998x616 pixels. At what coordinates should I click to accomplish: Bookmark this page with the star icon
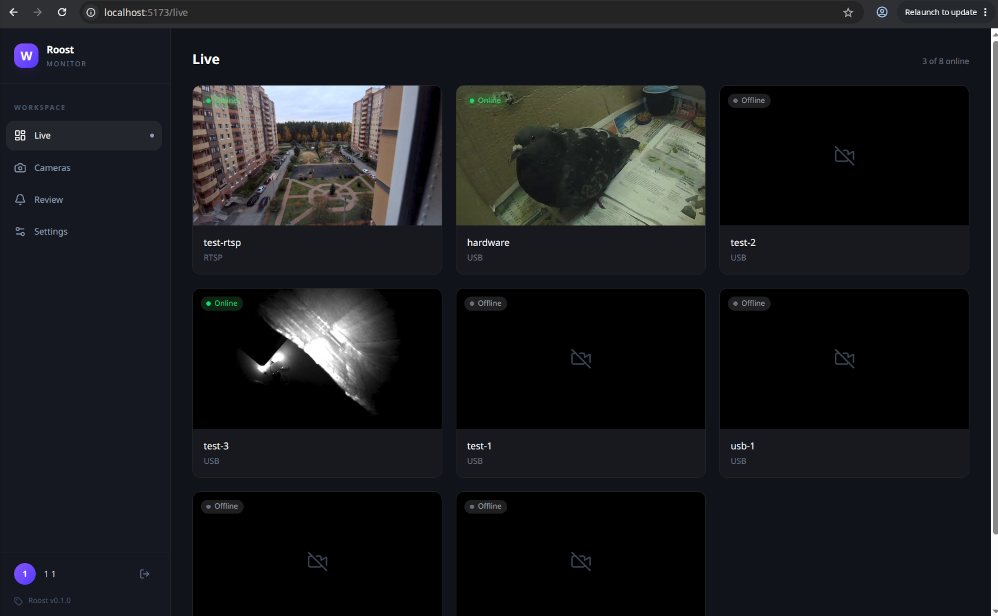click(x=848, y=12)
